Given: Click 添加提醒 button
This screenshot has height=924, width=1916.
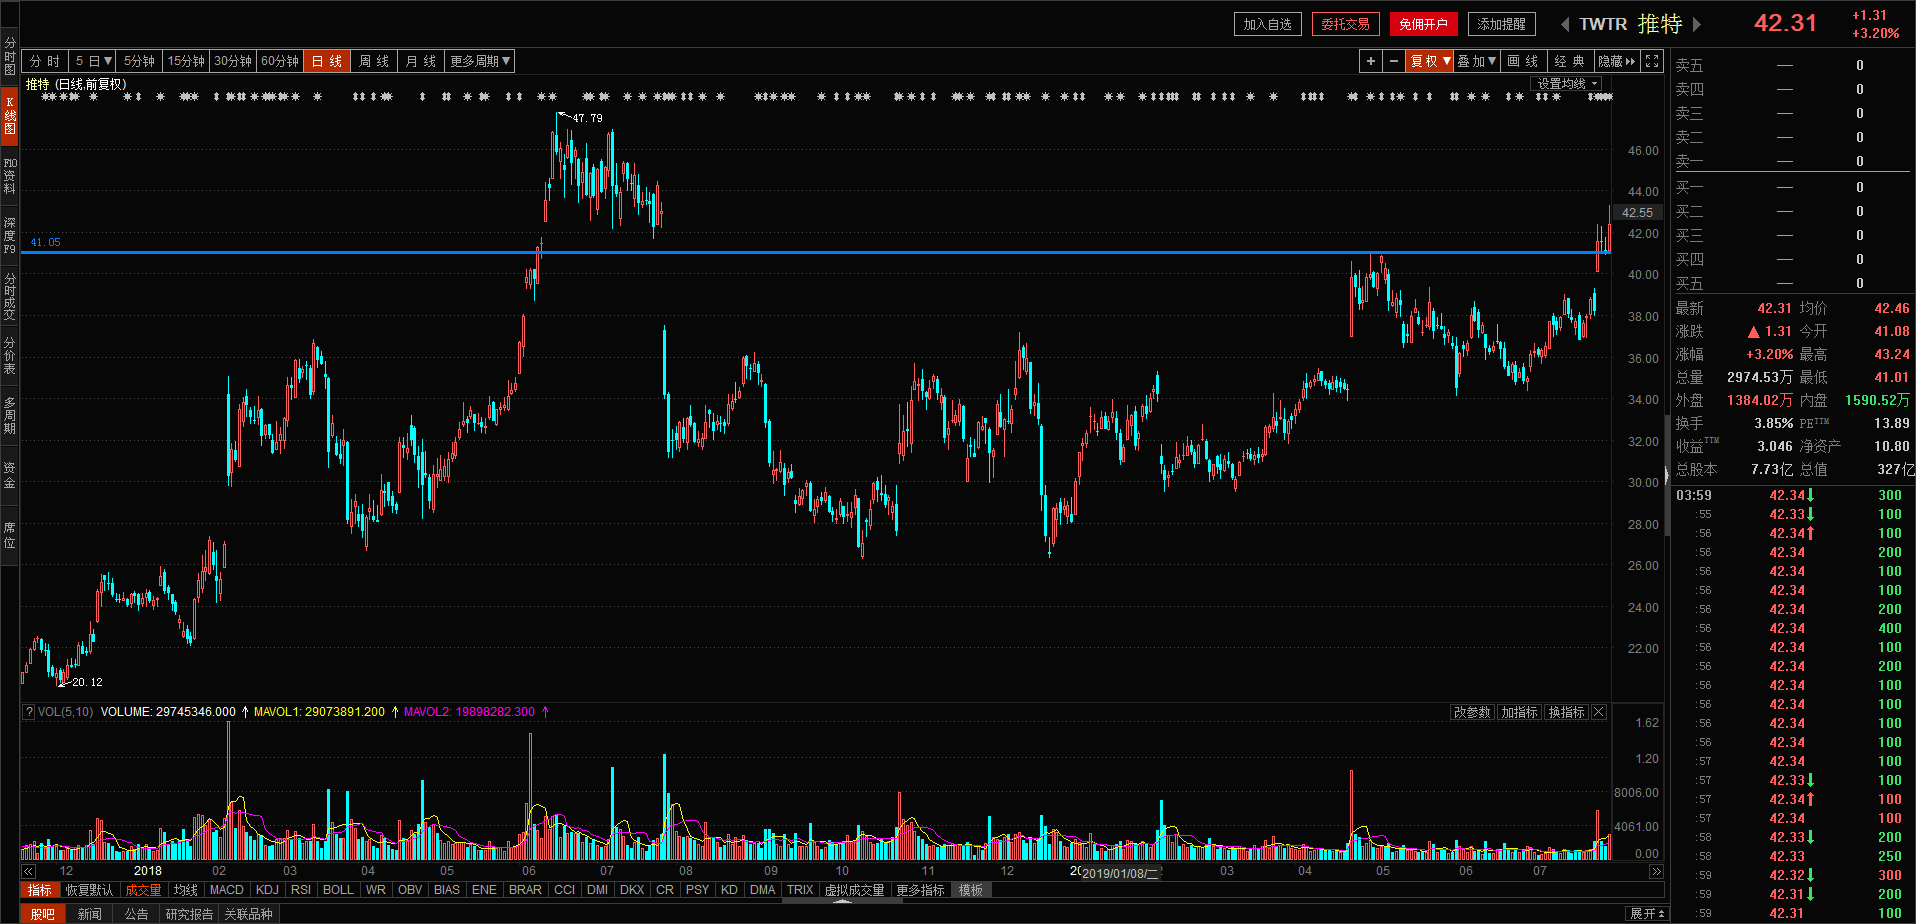Looking at the screenshot, I should click(1501, 24).
